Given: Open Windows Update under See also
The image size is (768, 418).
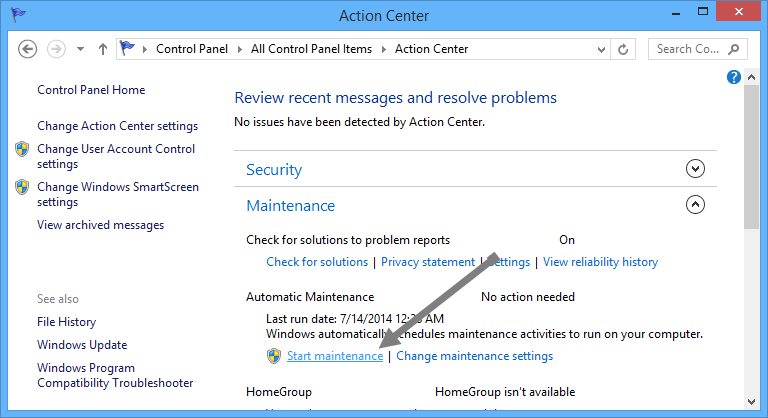Looking at the screenshot, I should click(x=82, y=345).
